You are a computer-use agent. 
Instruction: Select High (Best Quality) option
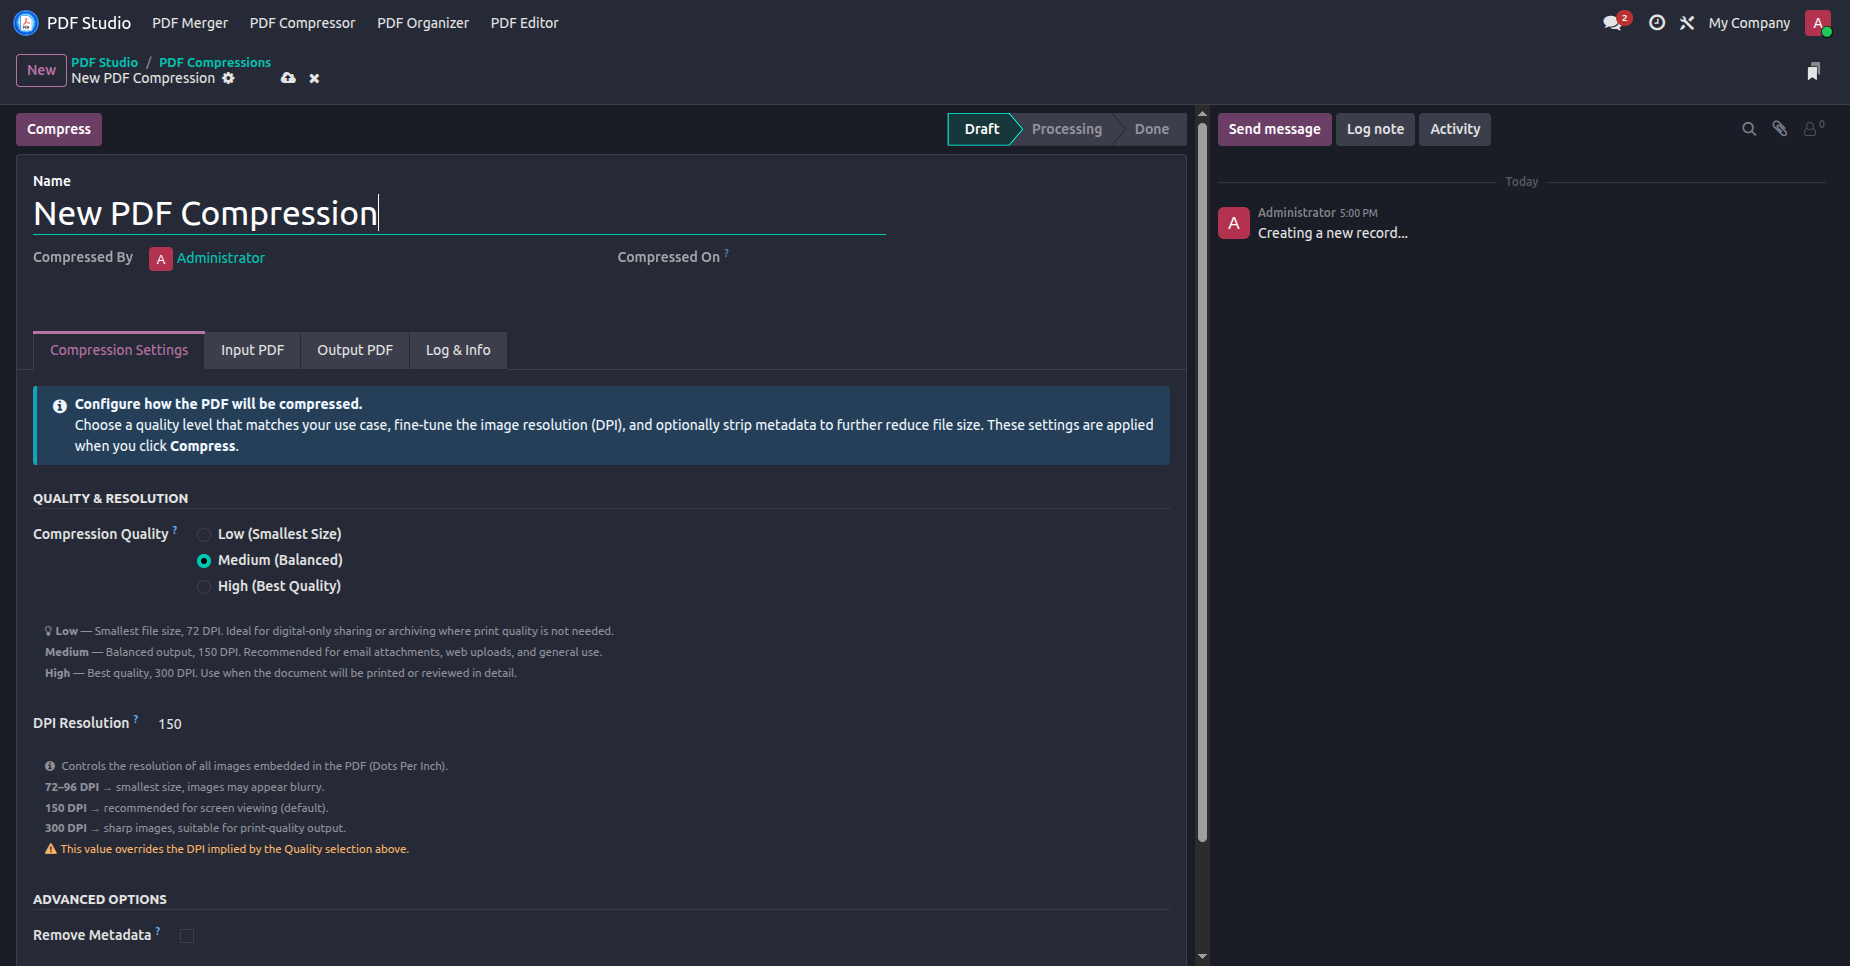pos(204,587)
